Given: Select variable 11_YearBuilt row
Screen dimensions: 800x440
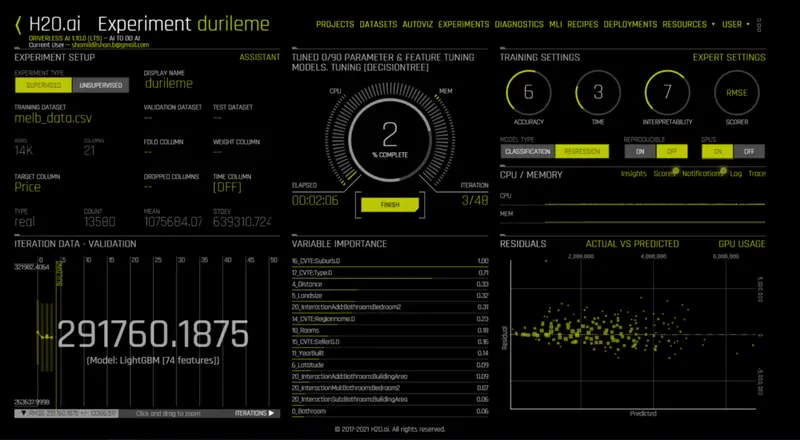Looking at the screenshot, I should coord(390,353).
